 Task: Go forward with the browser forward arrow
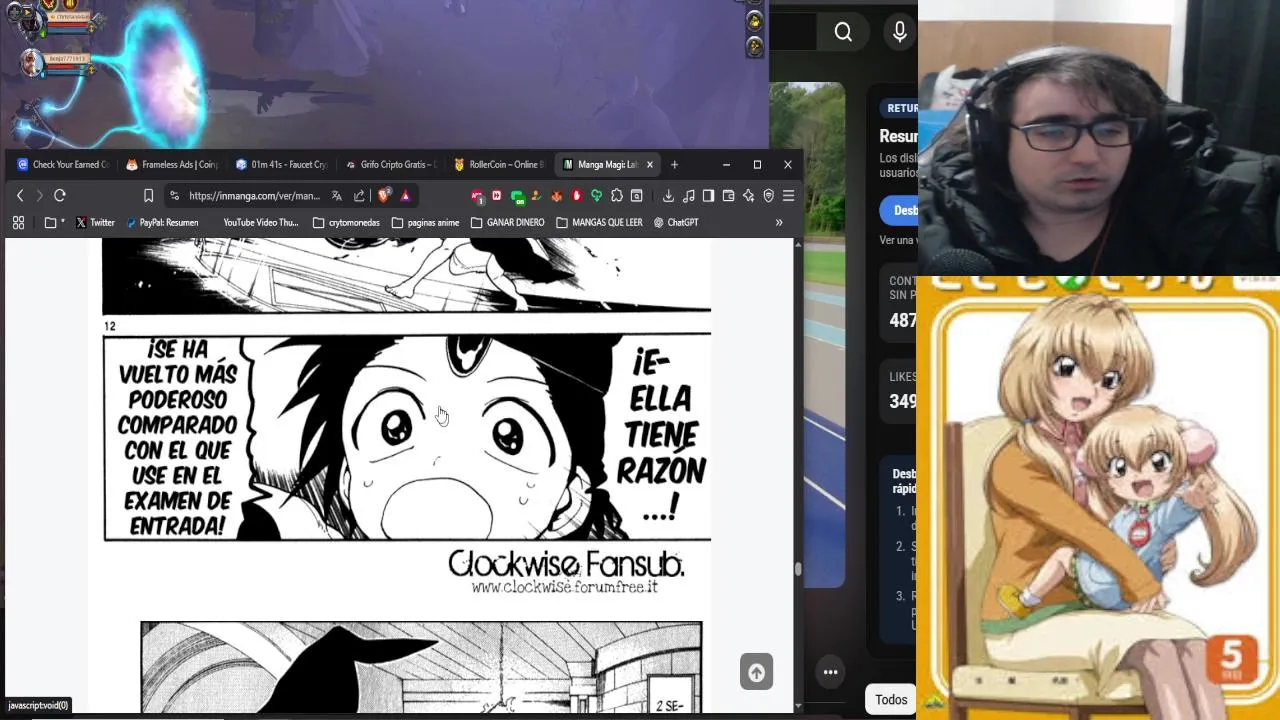pyautogui.click(x=39, y=196)
